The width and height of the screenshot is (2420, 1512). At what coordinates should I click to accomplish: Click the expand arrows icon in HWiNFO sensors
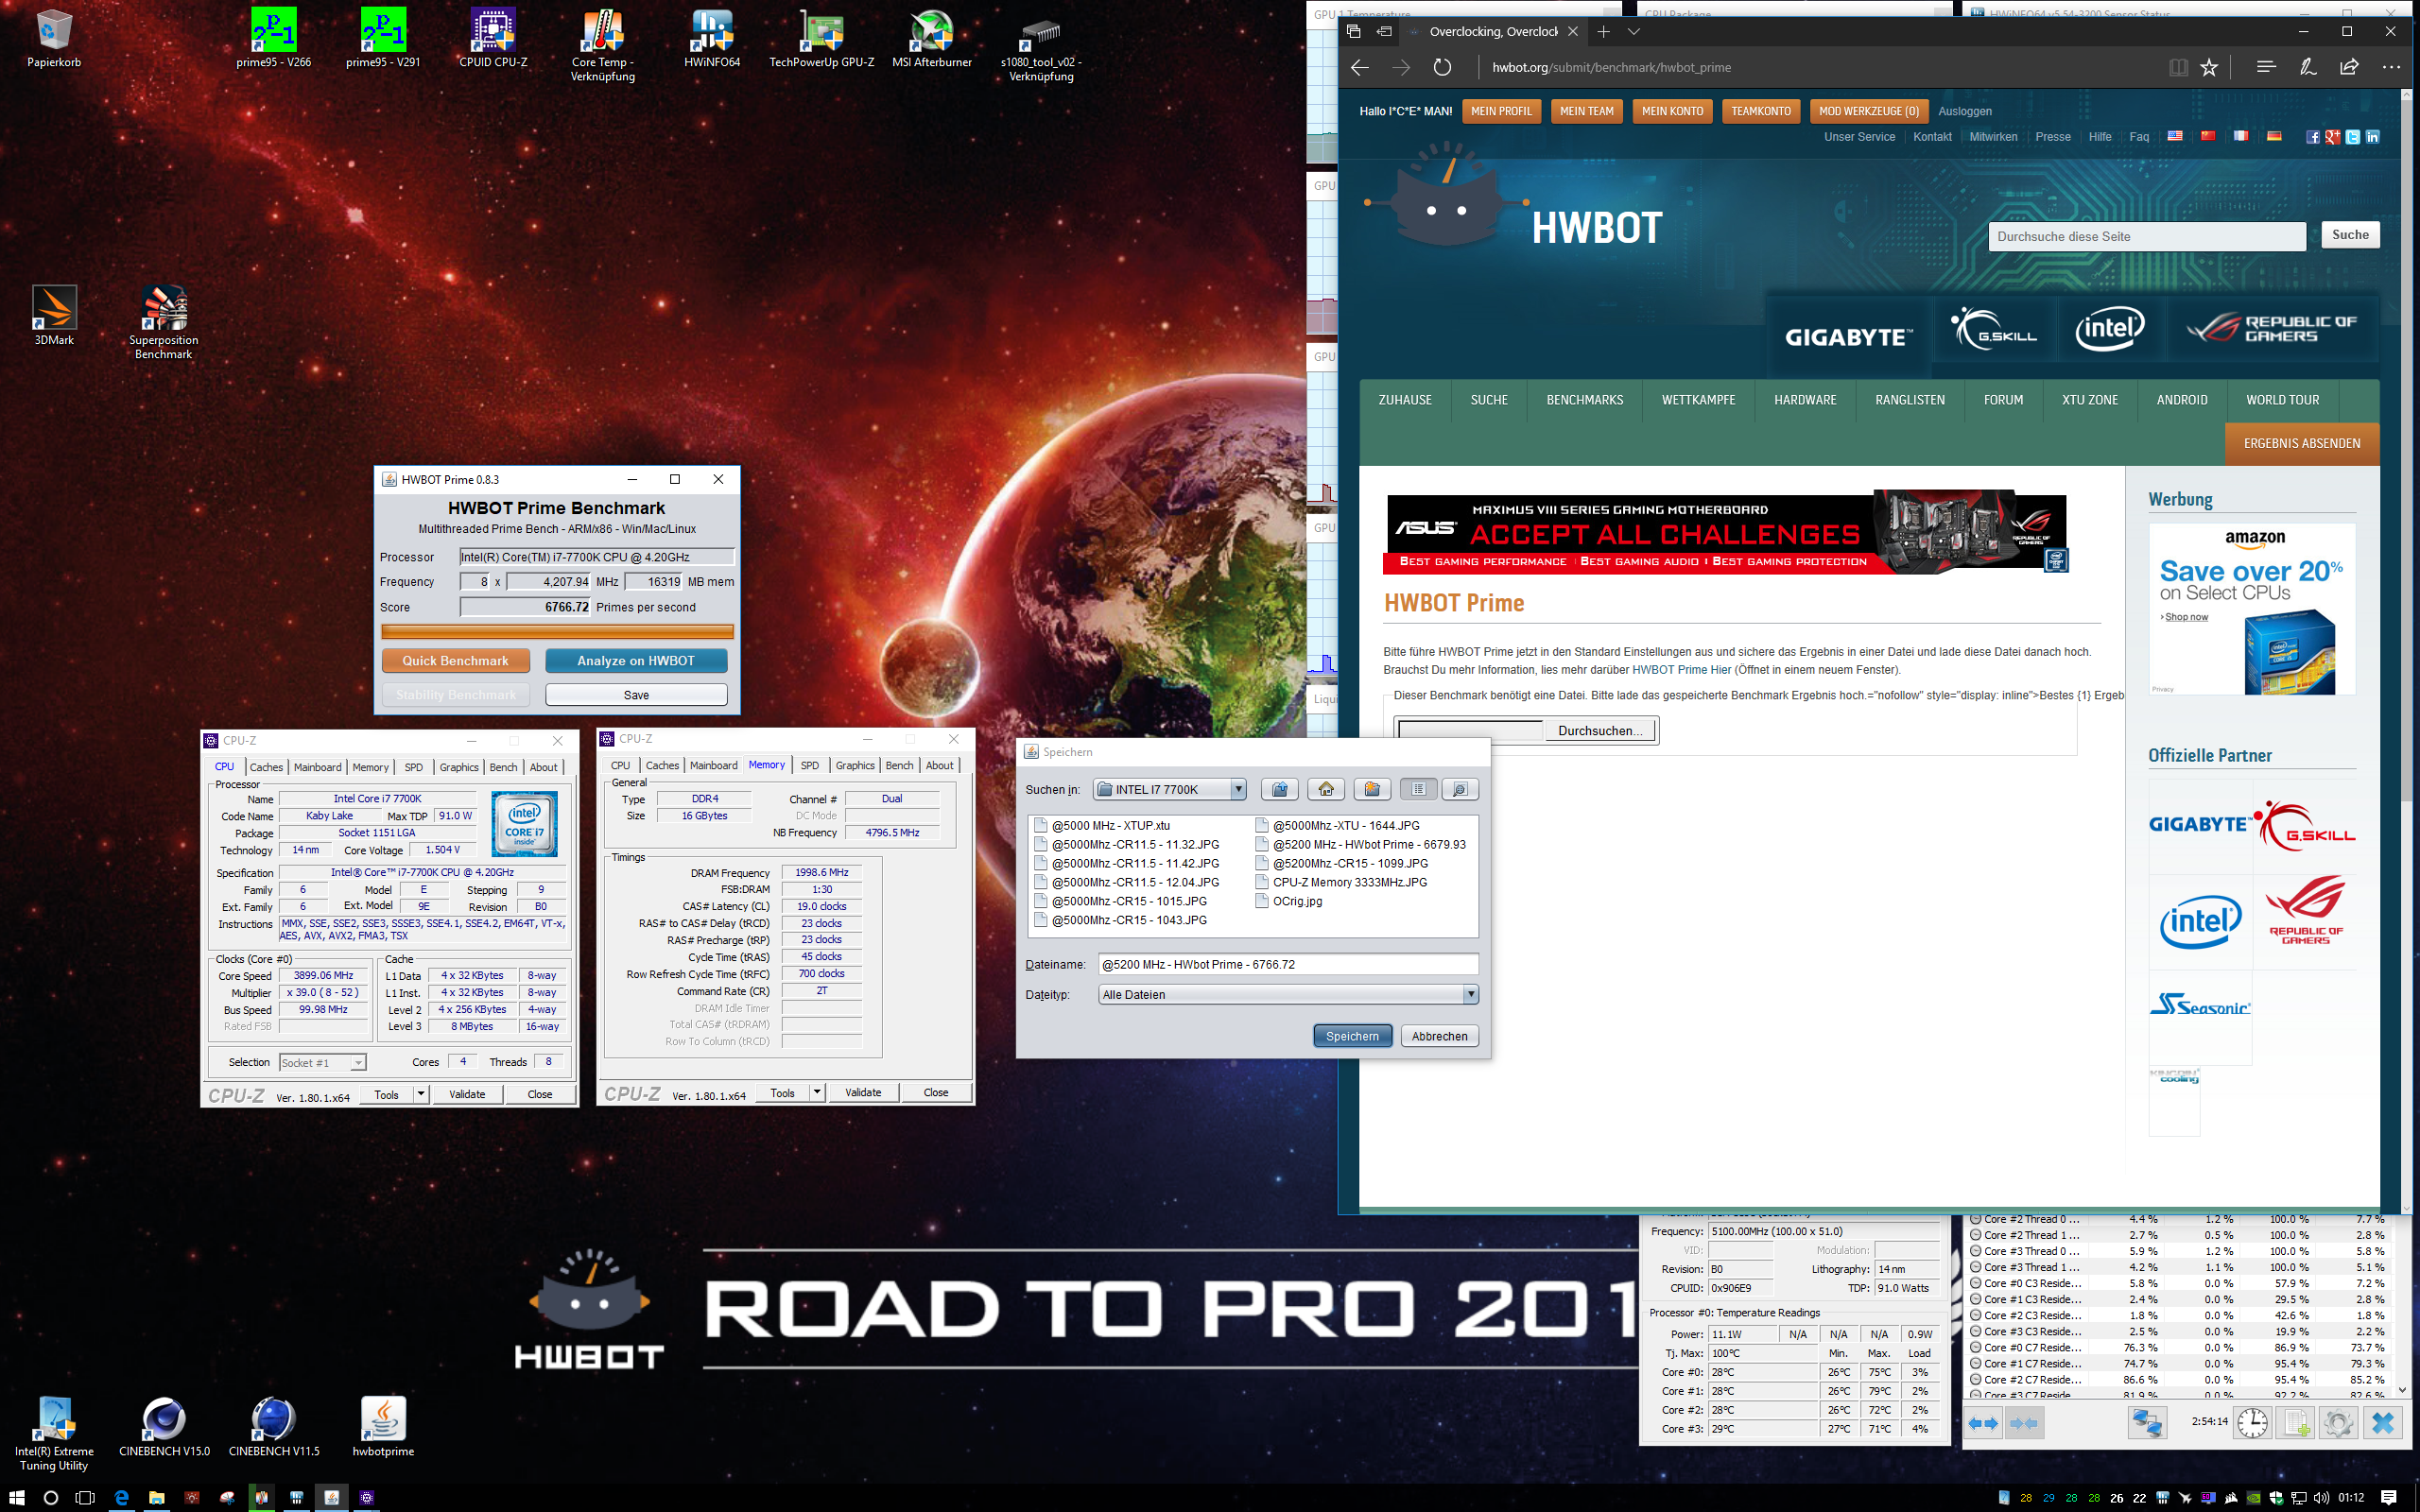[1984, 1422]
